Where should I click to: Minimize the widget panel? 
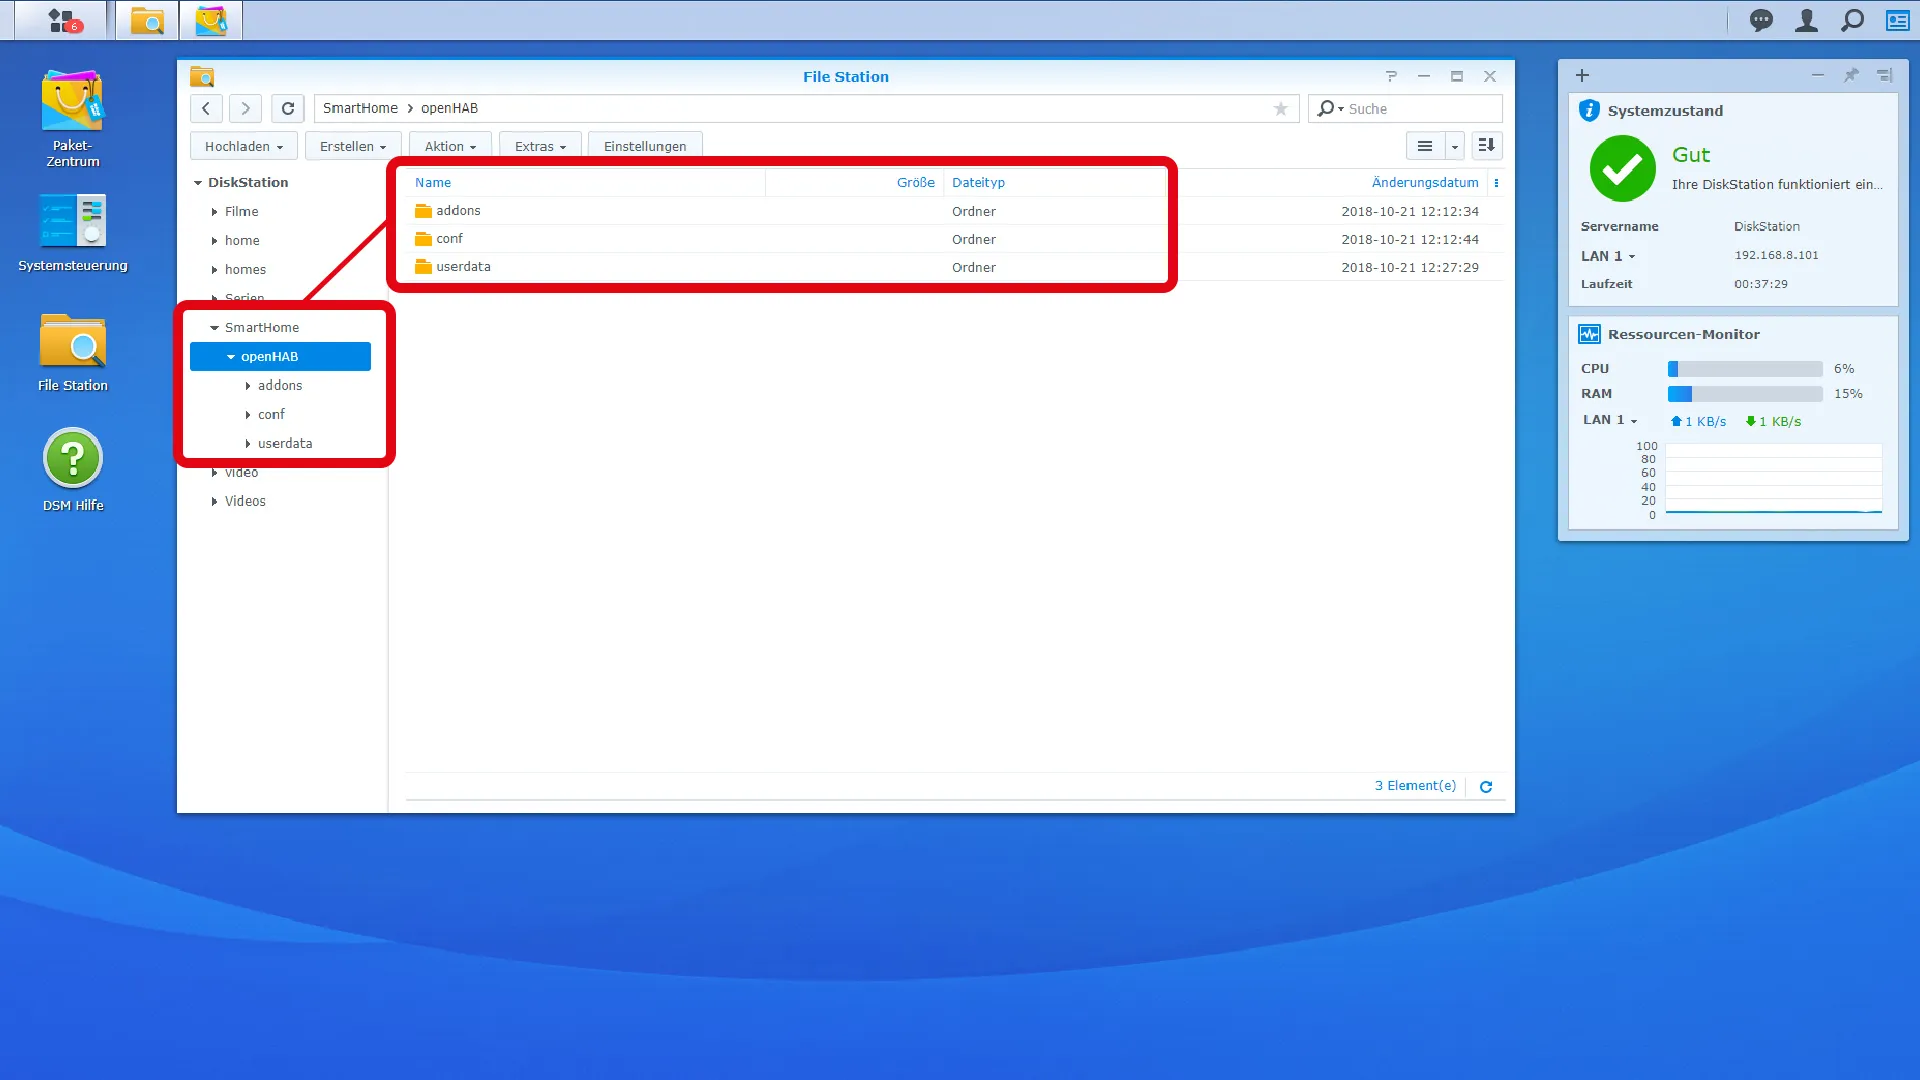pos(1817,75)
